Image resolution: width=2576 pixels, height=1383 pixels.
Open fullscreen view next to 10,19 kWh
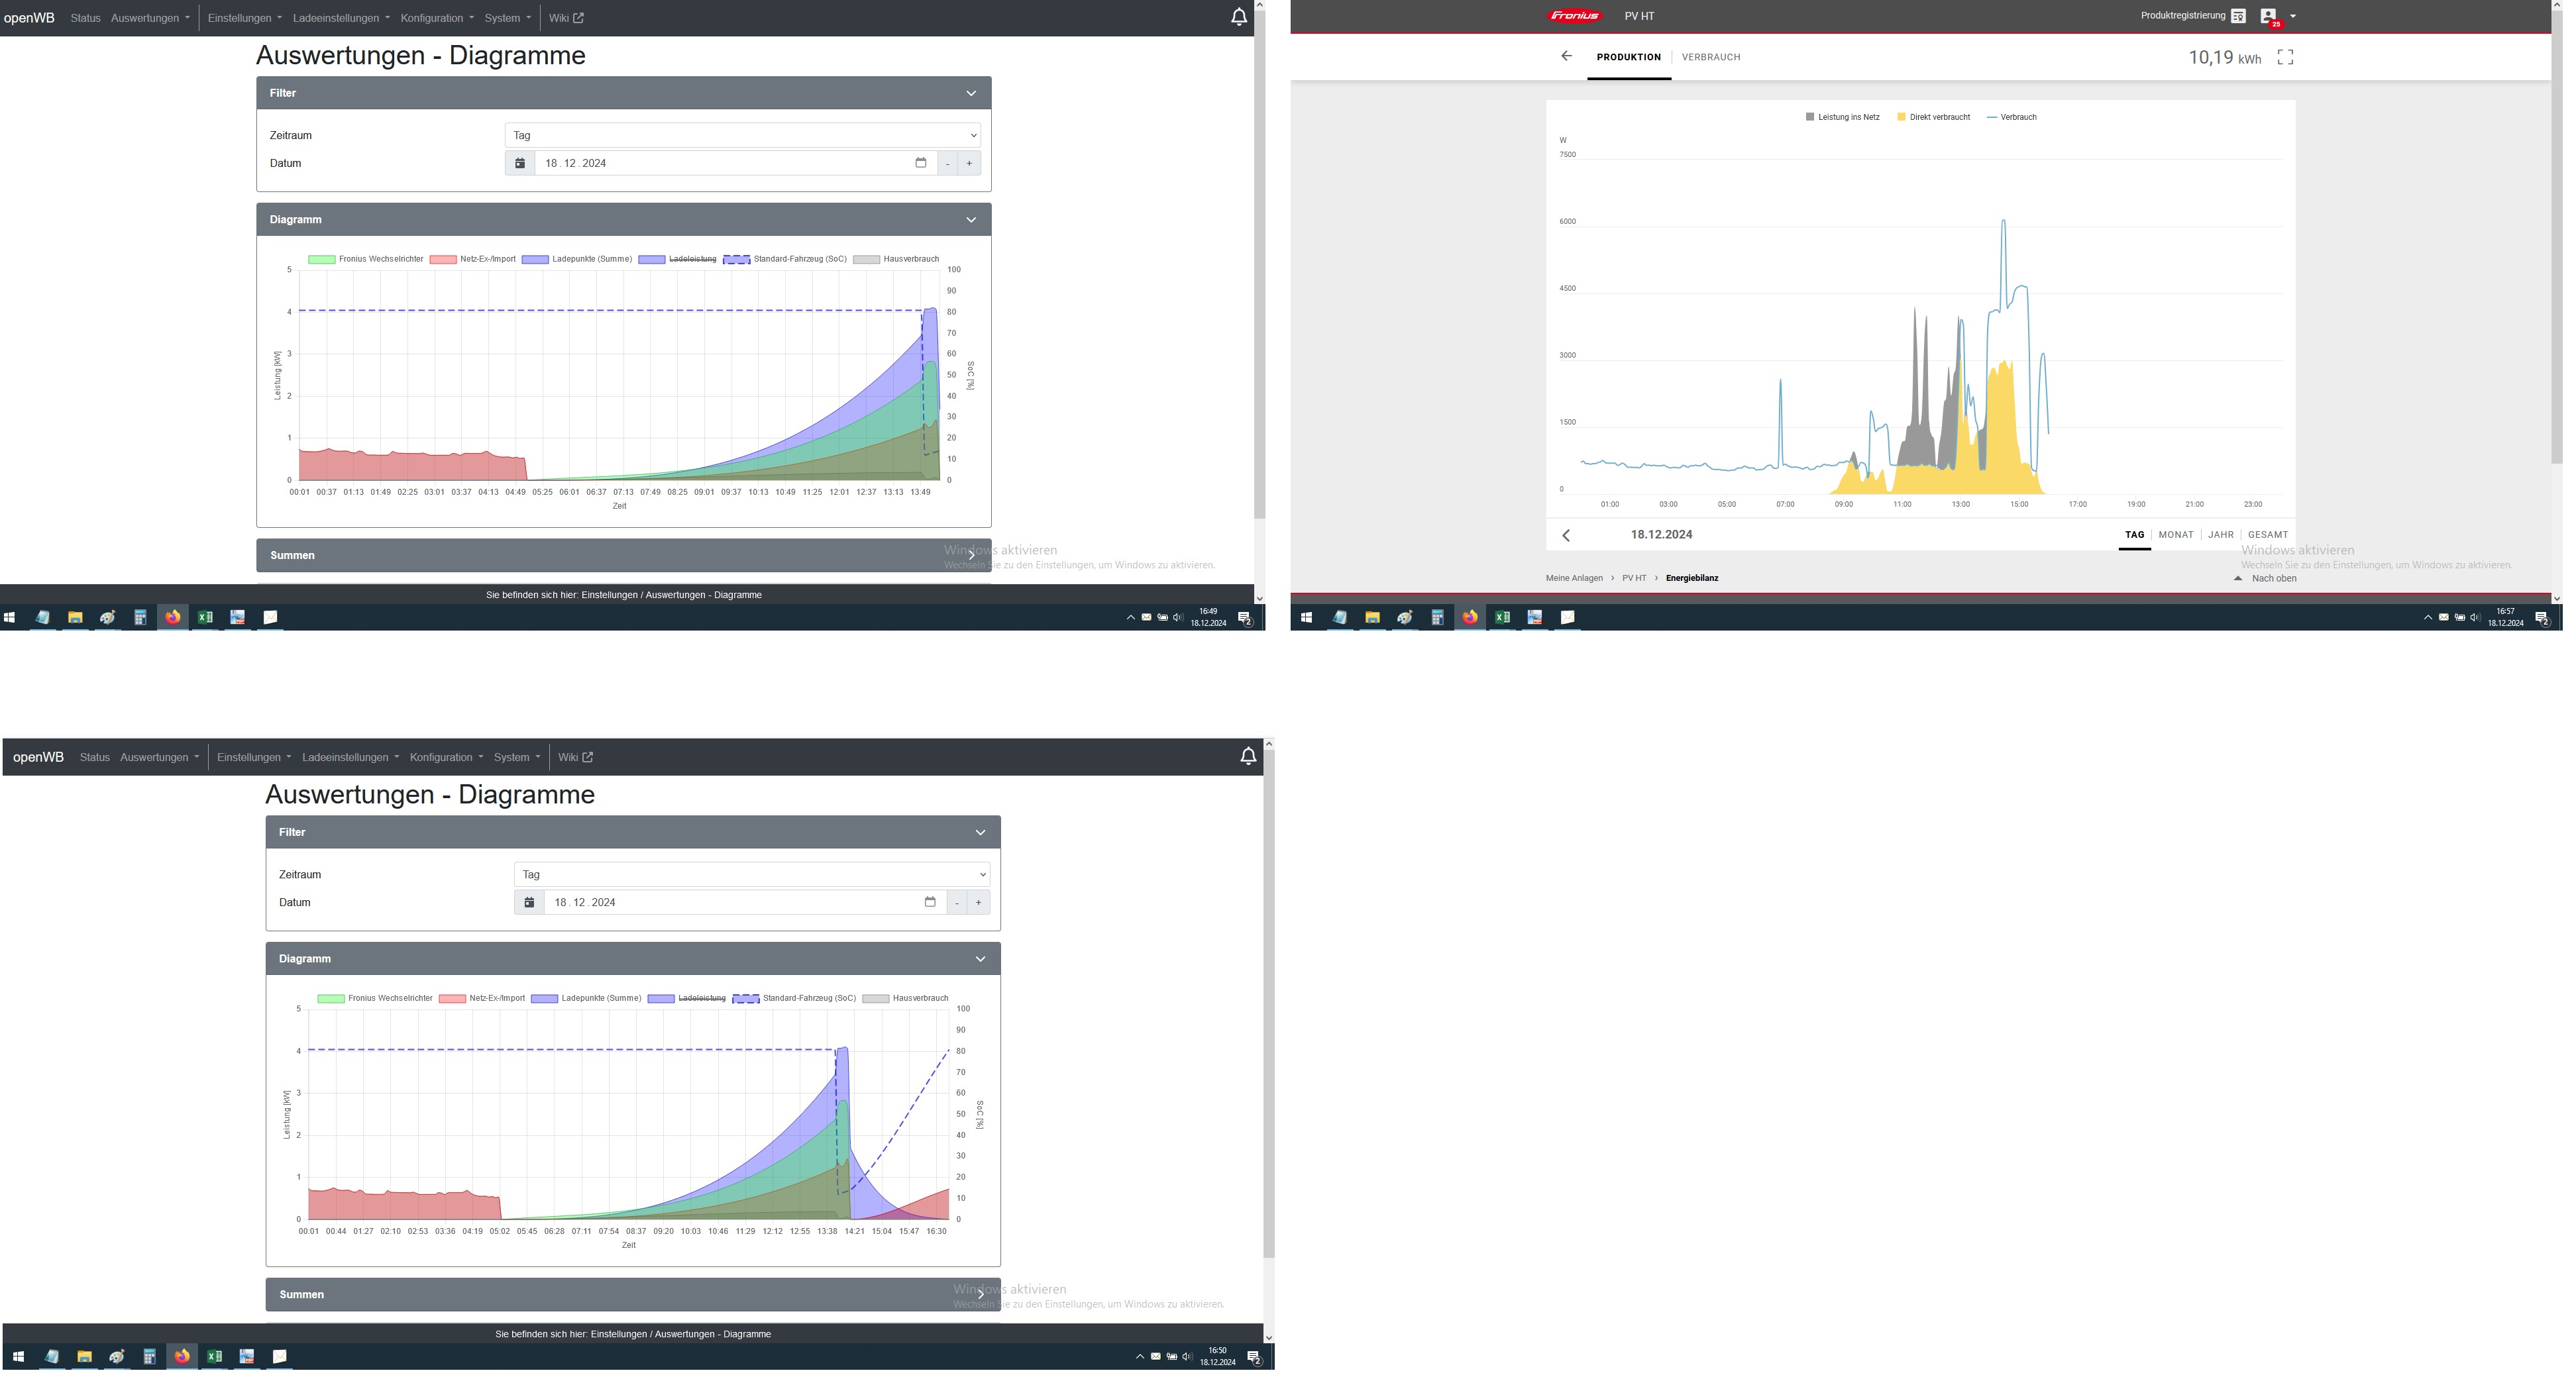coord(2285,57)
